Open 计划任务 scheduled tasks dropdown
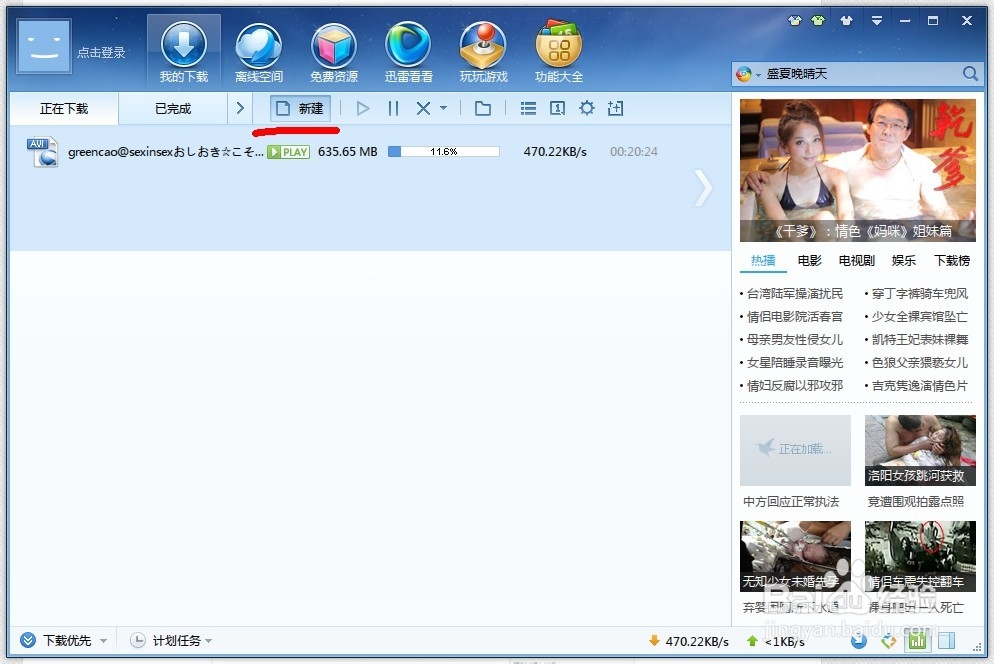The height and width of the screenshot is (664, 994). pyautogui.click(x=171, y=641)
